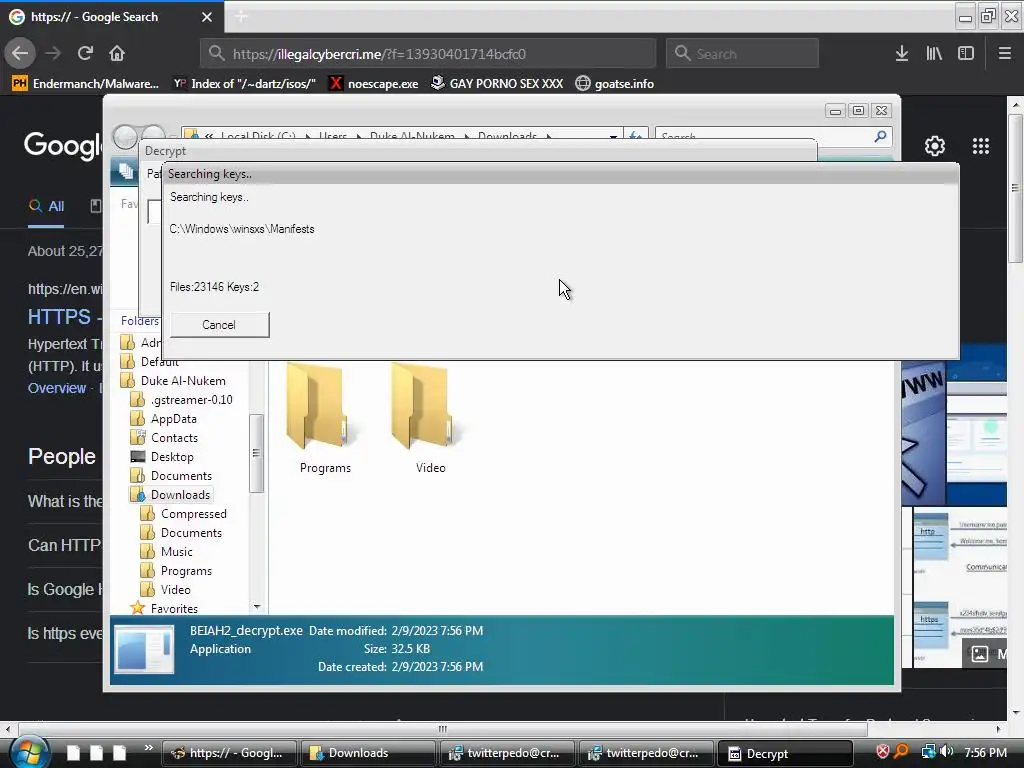Viewport: 1024px width, 768px height.
Task: Click the tray network icon
Action: (928, 752)
